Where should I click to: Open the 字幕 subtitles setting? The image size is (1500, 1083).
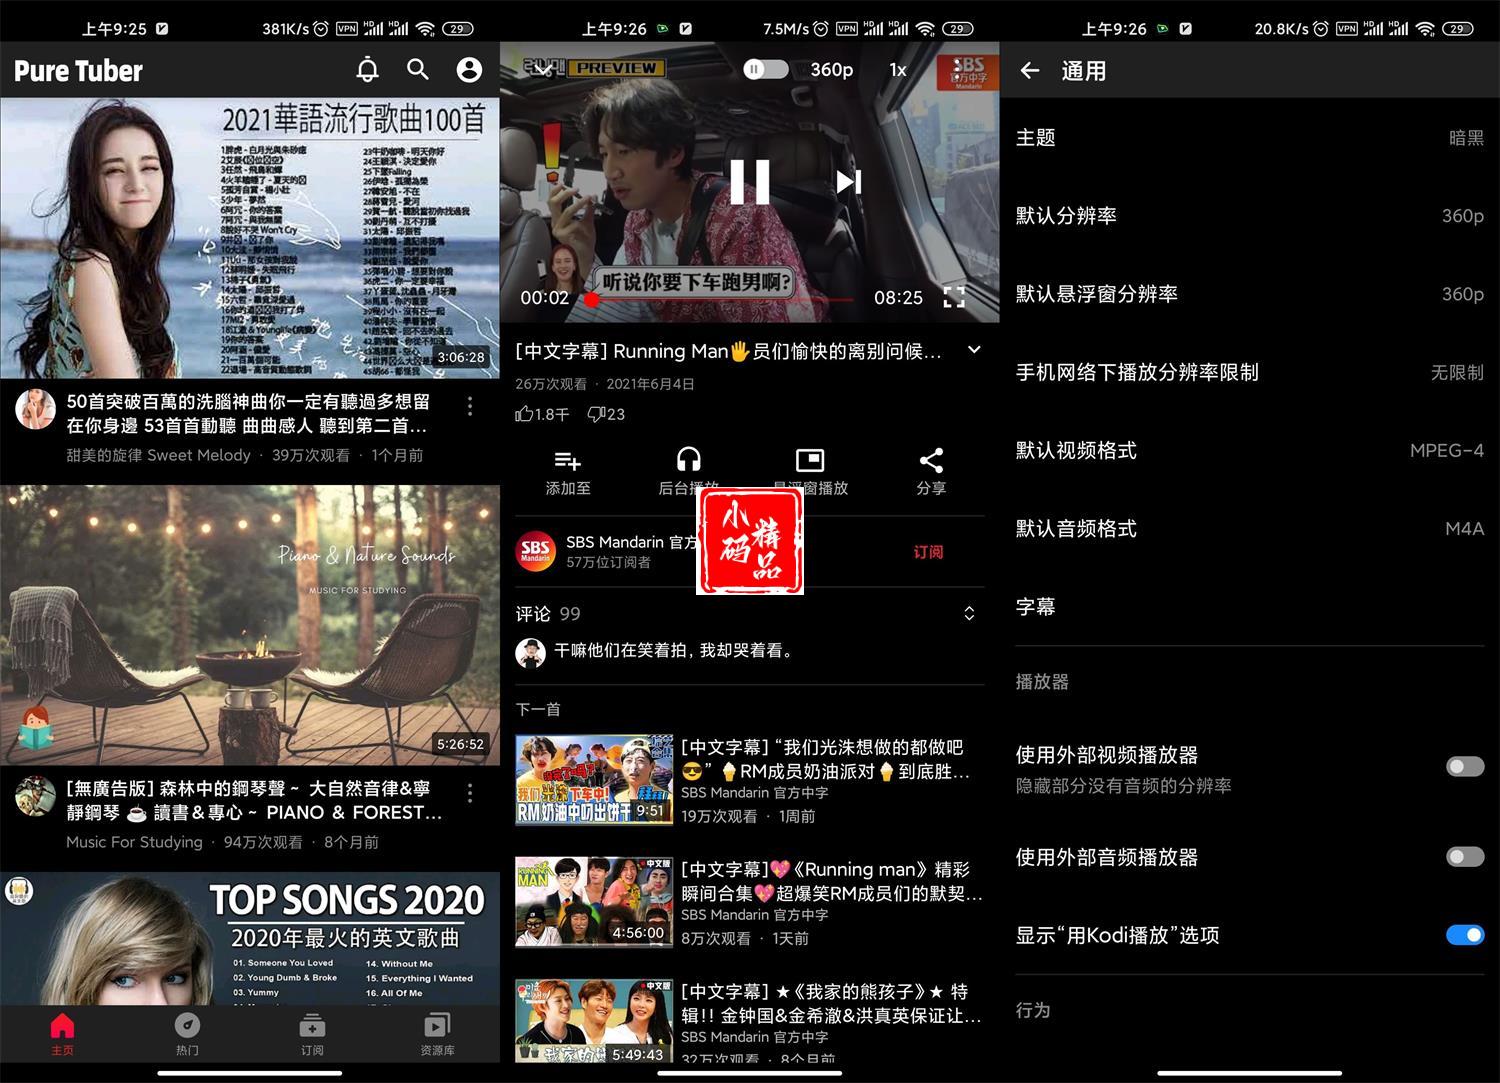pos(1250,606)
